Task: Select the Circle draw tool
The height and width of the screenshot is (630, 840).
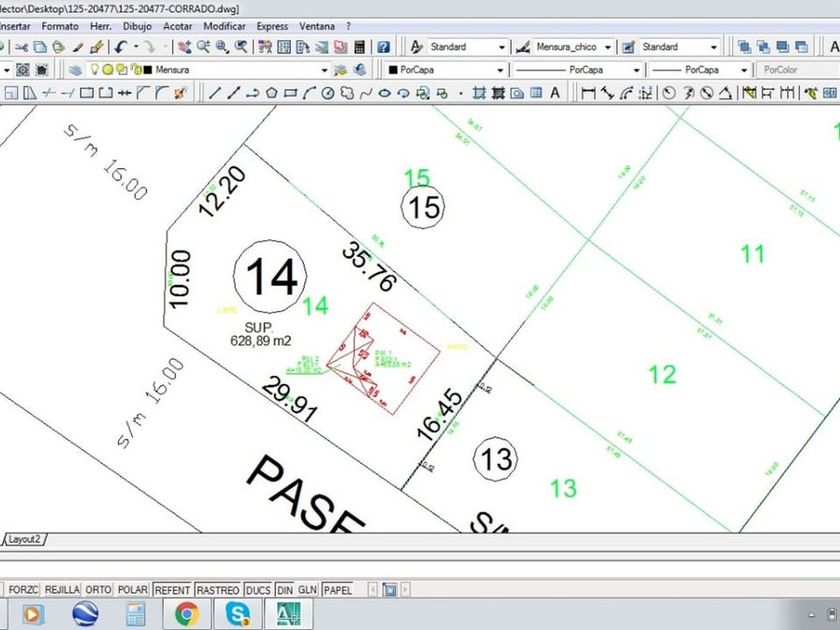Action: [326, 93]
